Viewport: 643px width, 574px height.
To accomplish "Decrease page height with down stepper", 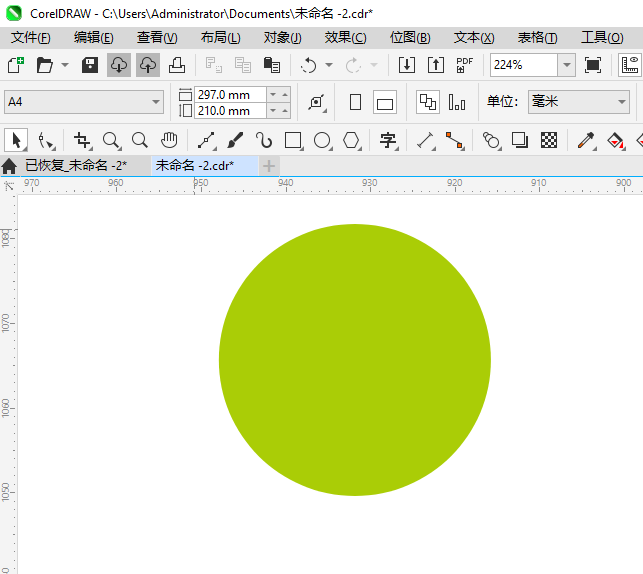I will (273, 111).
